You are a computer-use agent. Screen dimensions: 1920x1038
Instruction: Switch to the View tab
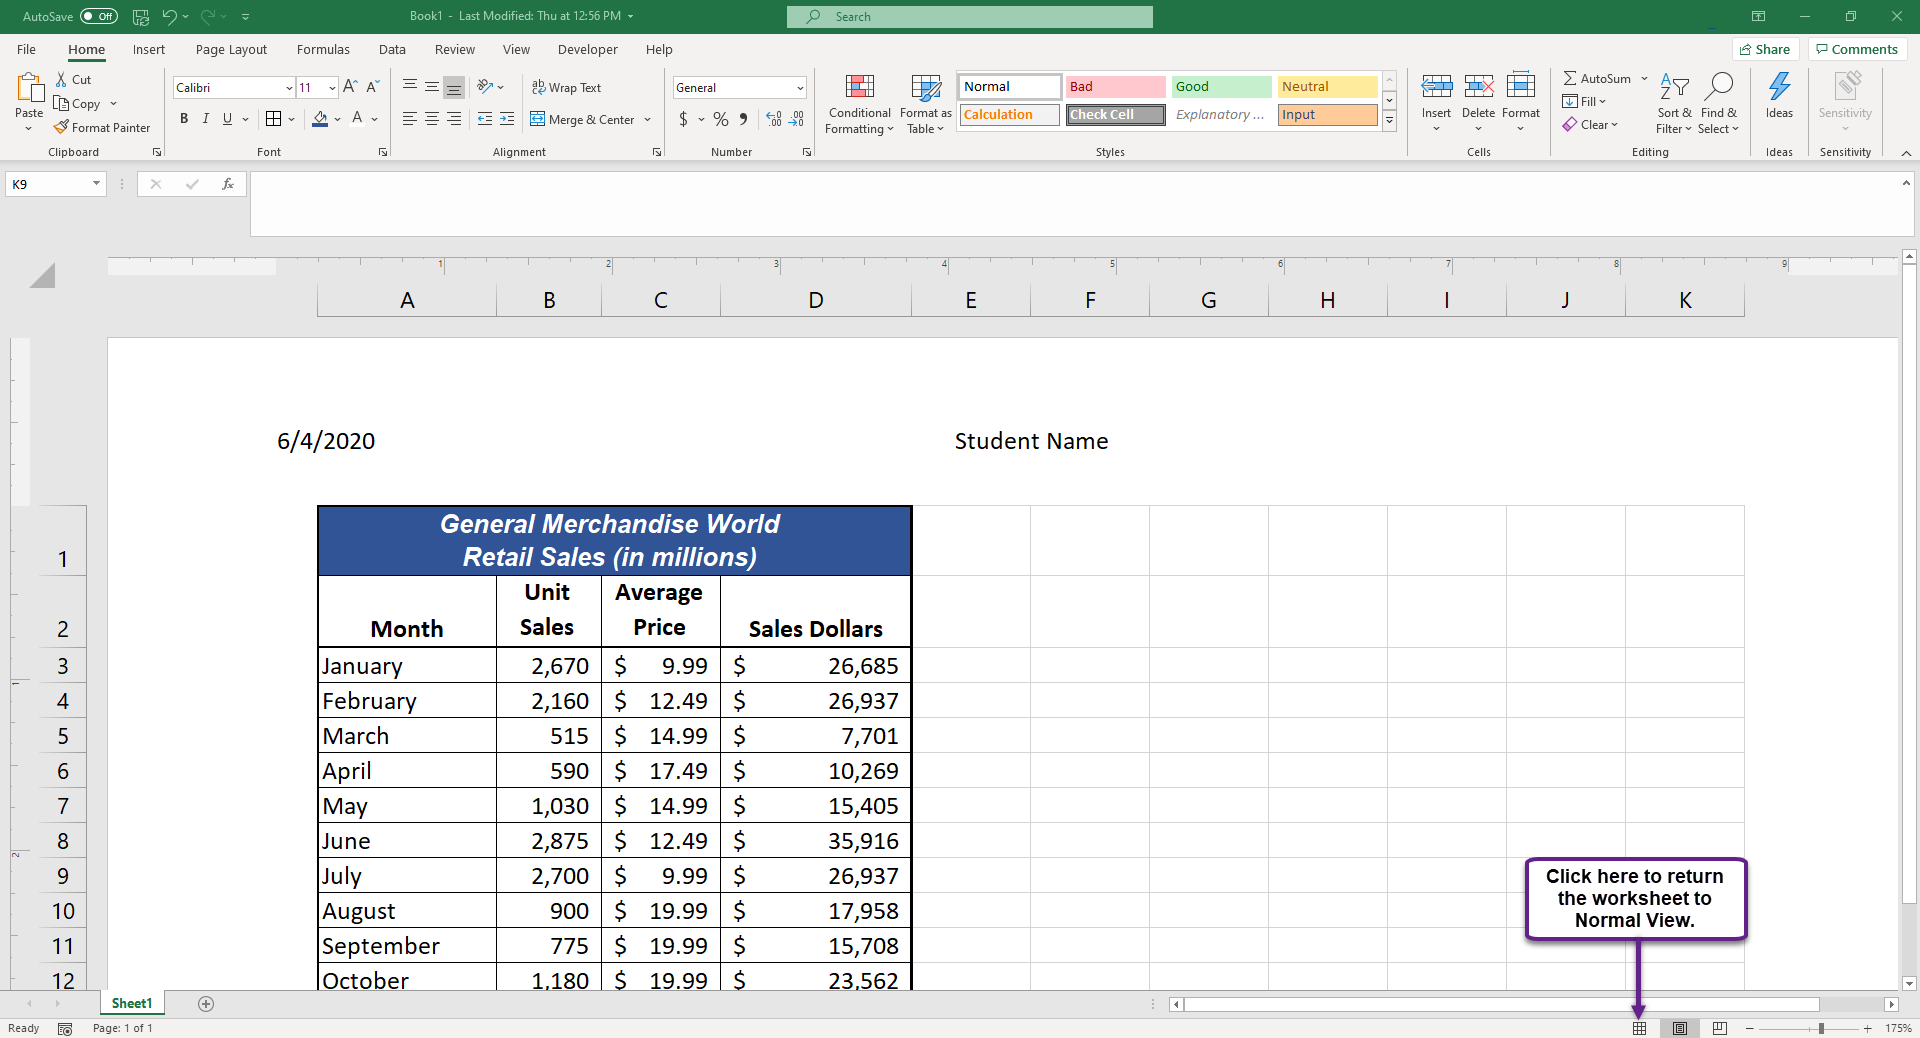click(516, 49)
